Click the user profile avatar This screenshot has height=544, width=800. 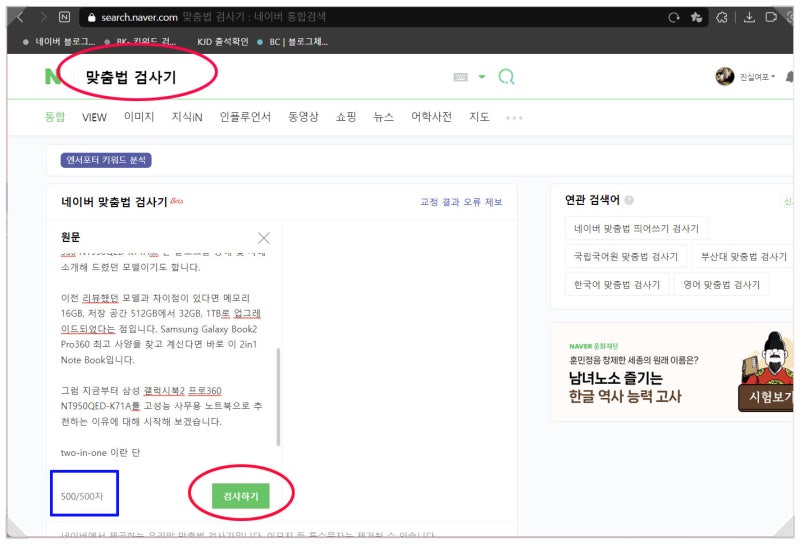point(724,77)
